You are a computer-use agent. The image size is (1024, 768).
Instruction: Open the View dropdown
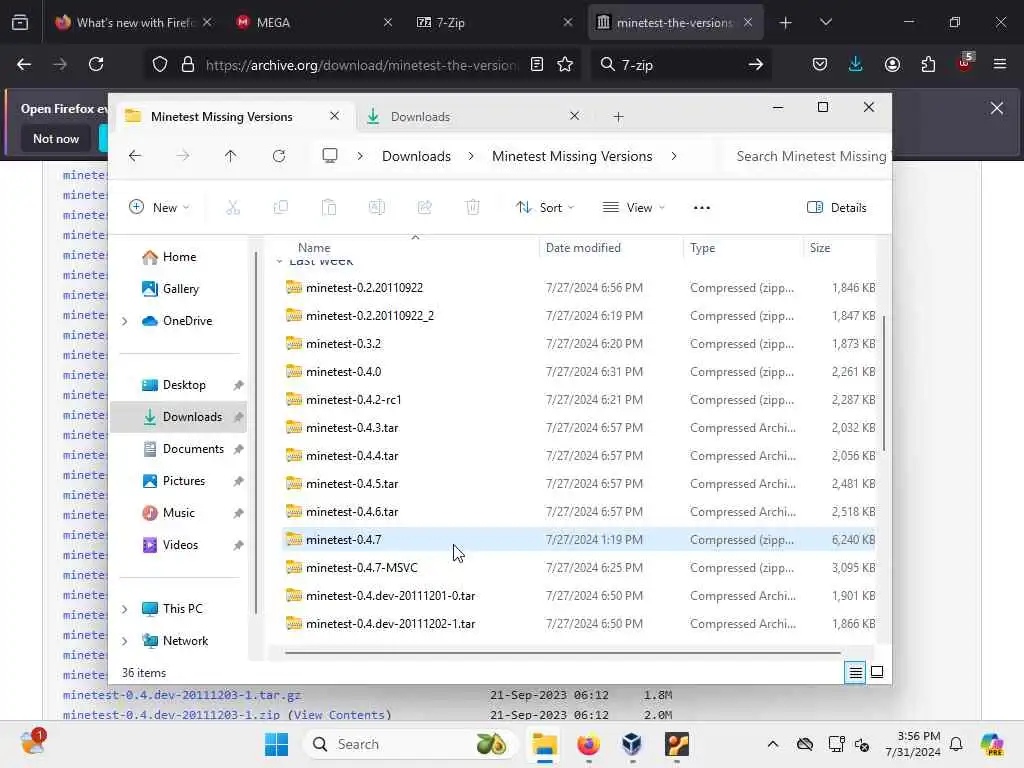tap(633, 208)
